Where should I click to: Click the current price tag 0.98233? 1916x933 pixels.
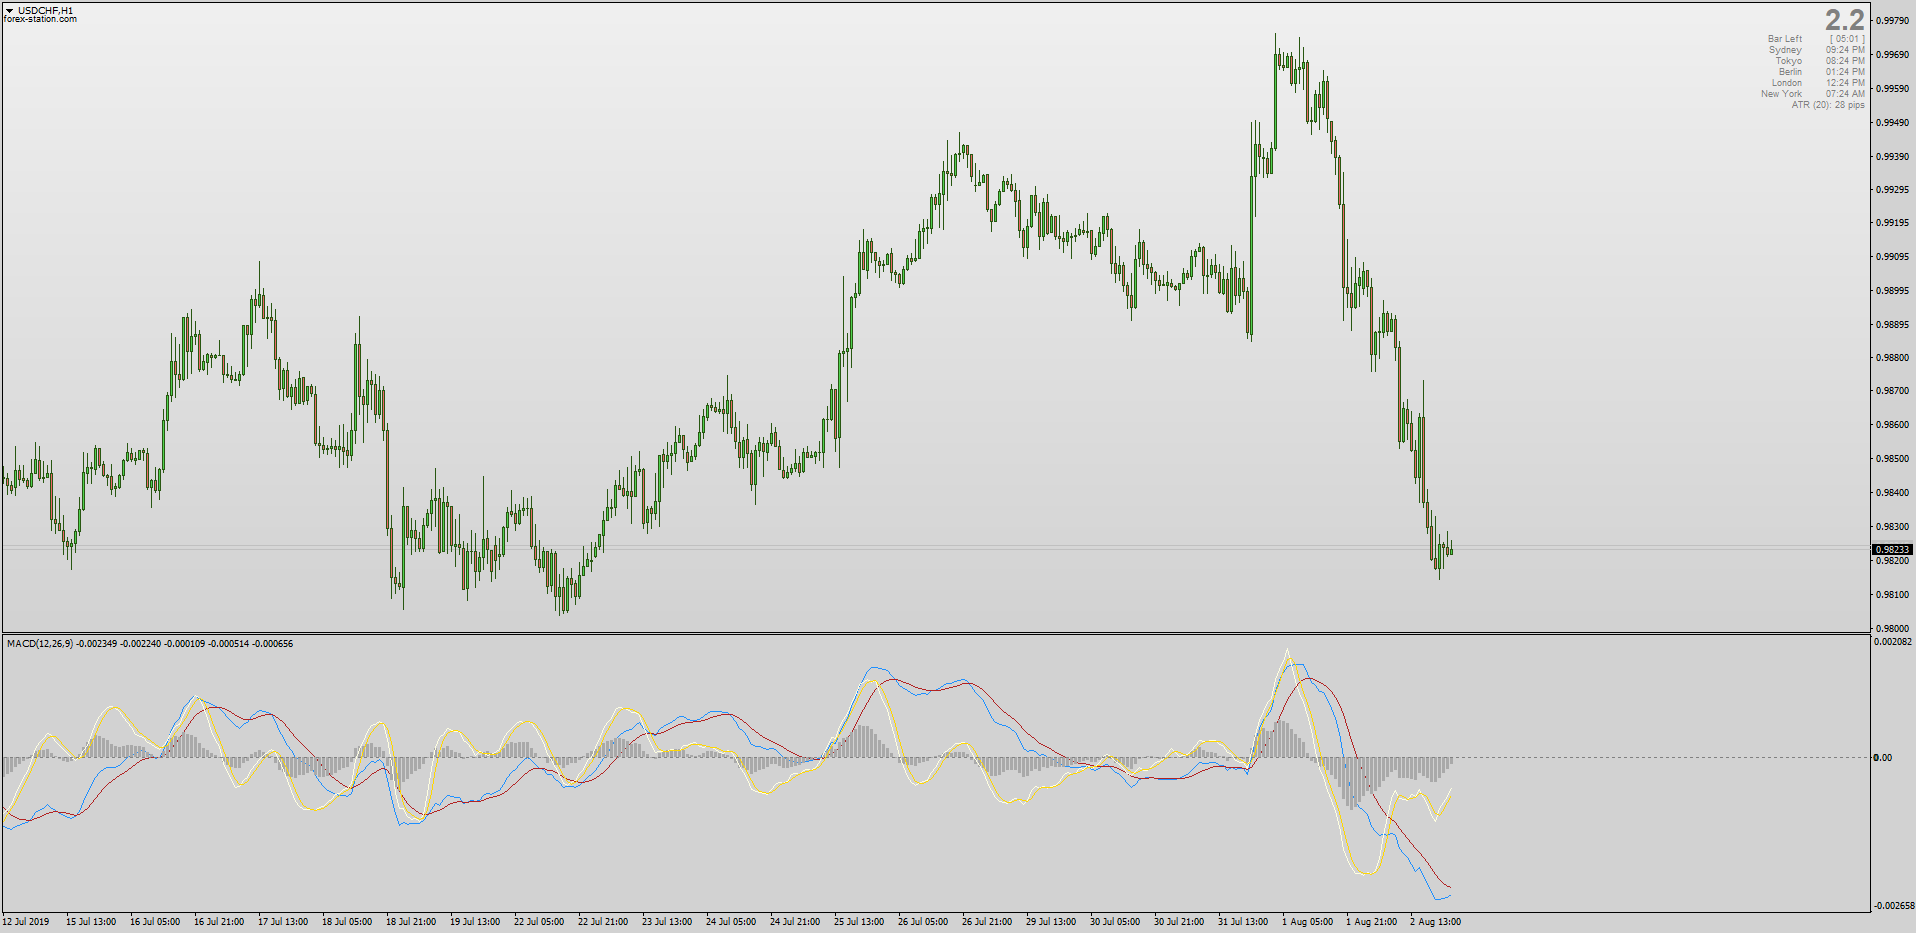click(x=1892, y=550)
